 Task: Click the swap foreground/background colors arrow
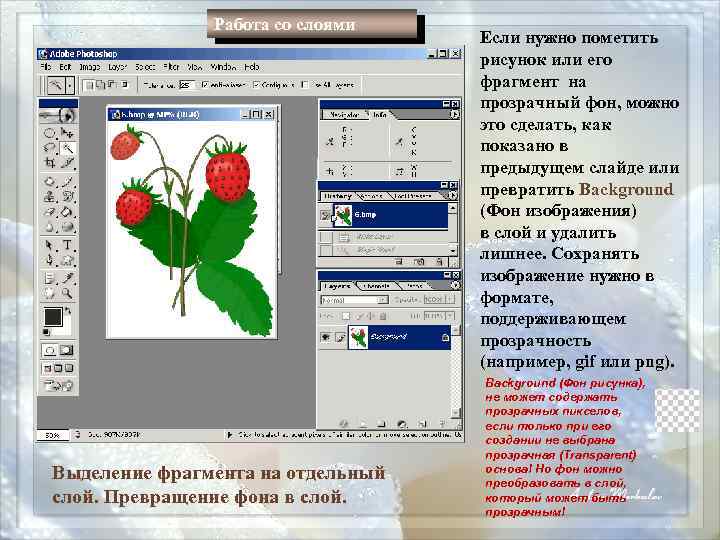coord(68,311)
